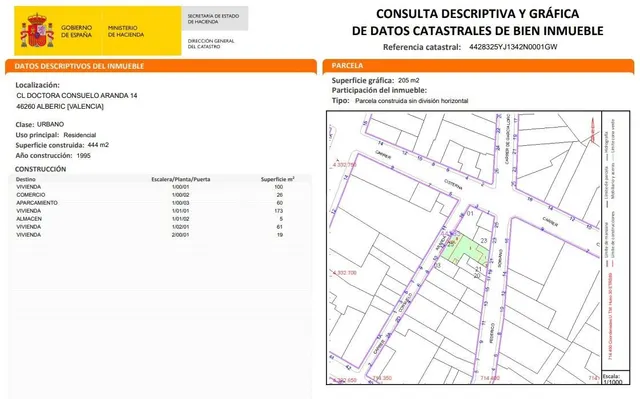This screenshot has height=399, width=640.
Task: Select address CL DOCTORA CONSUELO ARANDA 14
Action: pyautogui.click(x=77, y=95)
